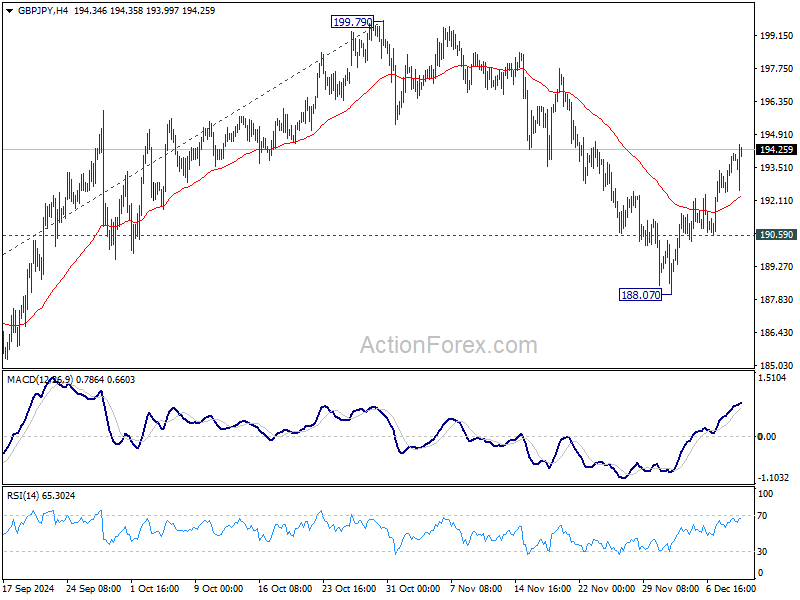
Task: Open the chart menu triangle beside GBPJPY,H4
Action: coord(10,11)
